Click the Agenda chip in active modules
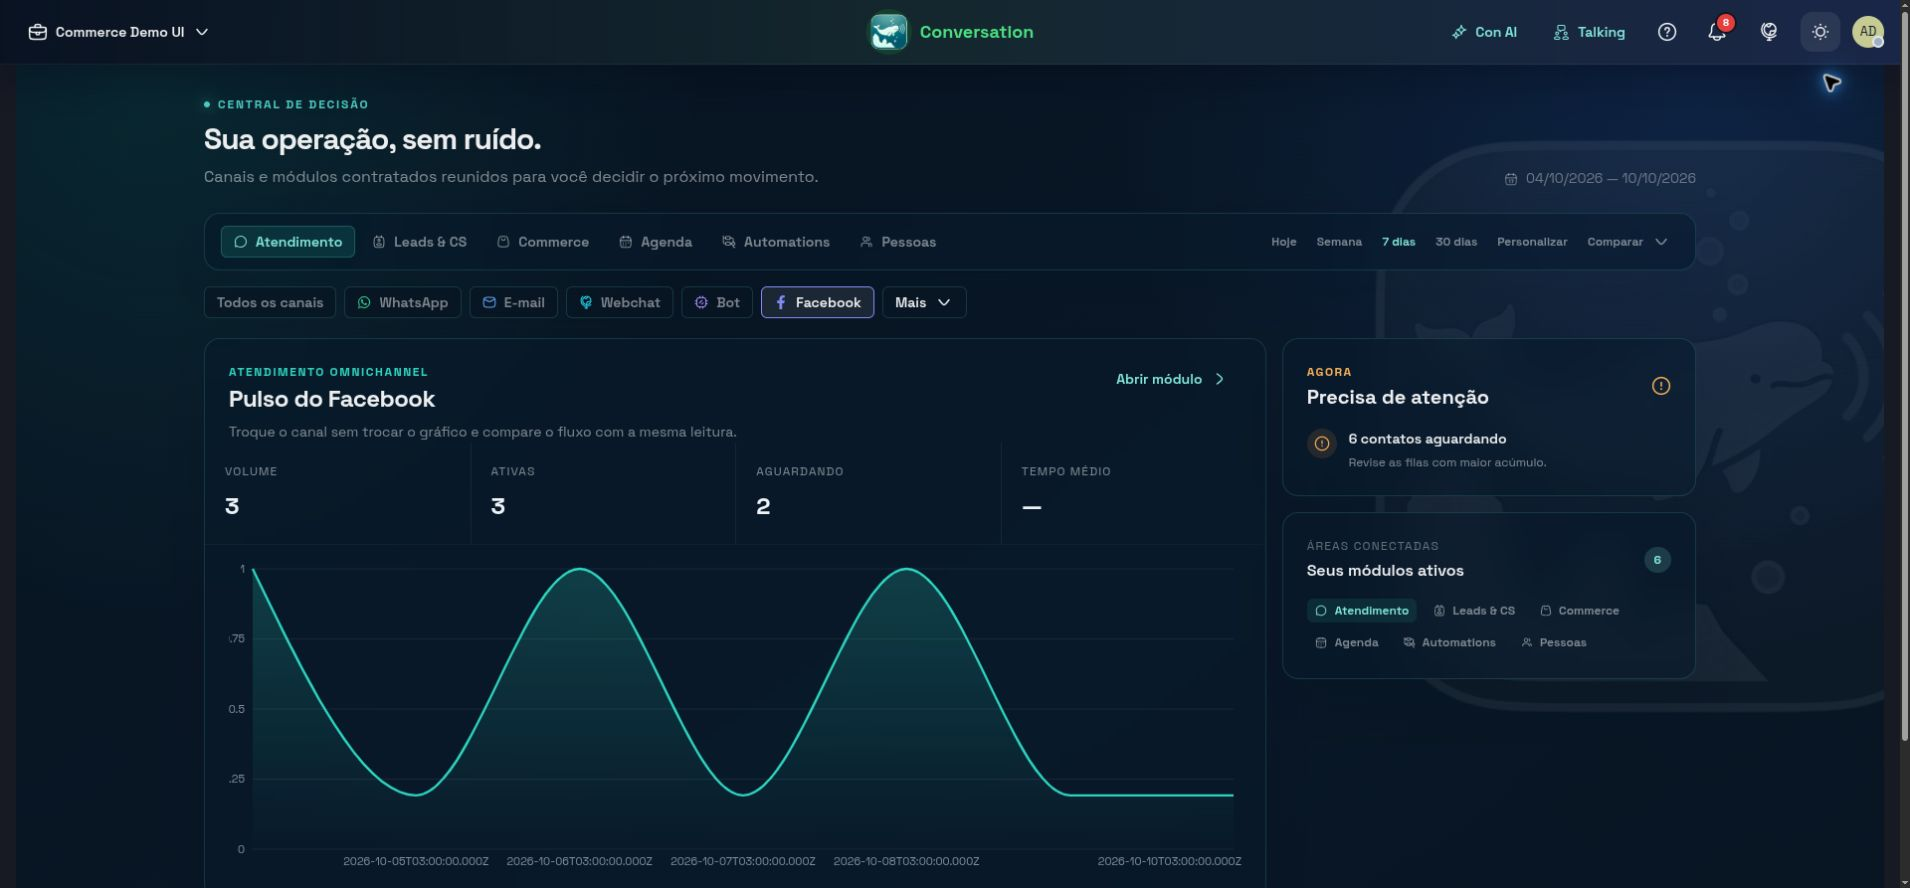This screenshot has width=1910, height=888. [x=1347, y=643]
